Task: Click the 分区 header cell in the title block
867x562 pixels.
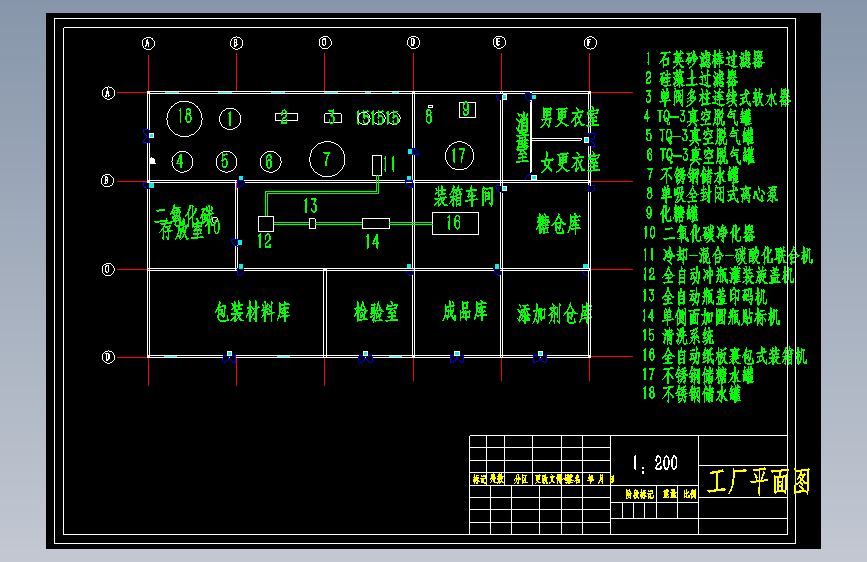Action: click(520, 479)
